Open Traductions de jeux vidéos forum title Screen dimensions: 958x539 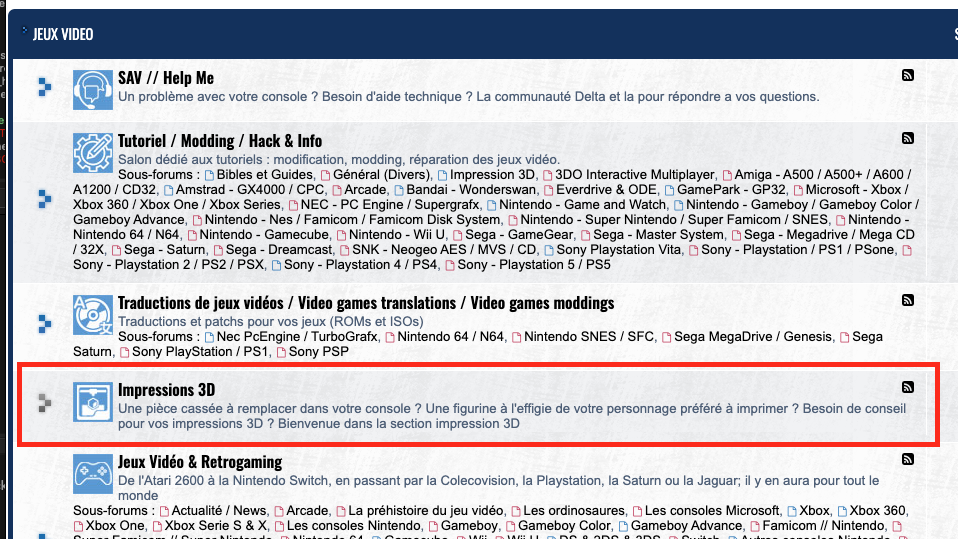tap(366, 303)
